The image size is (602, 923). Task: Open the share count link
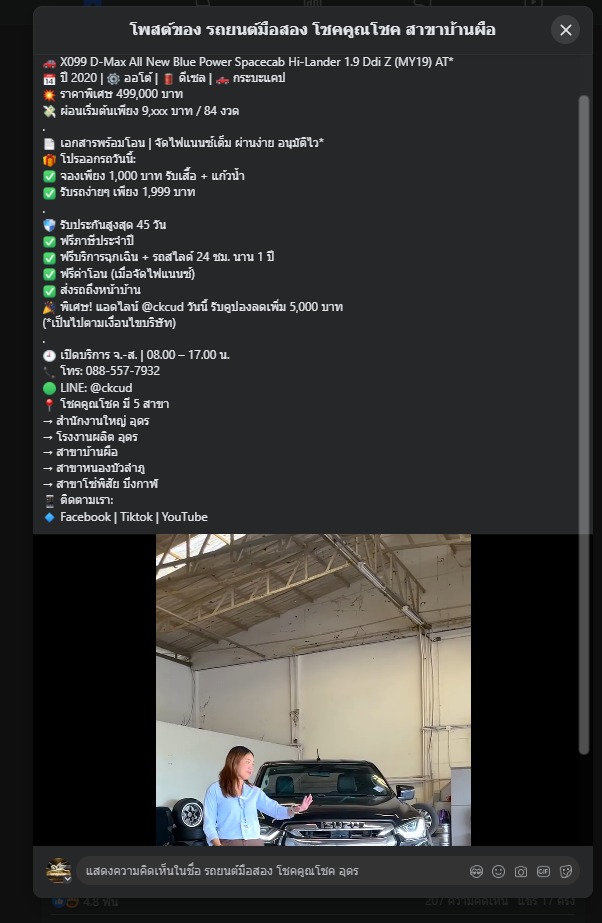[546, 901]
